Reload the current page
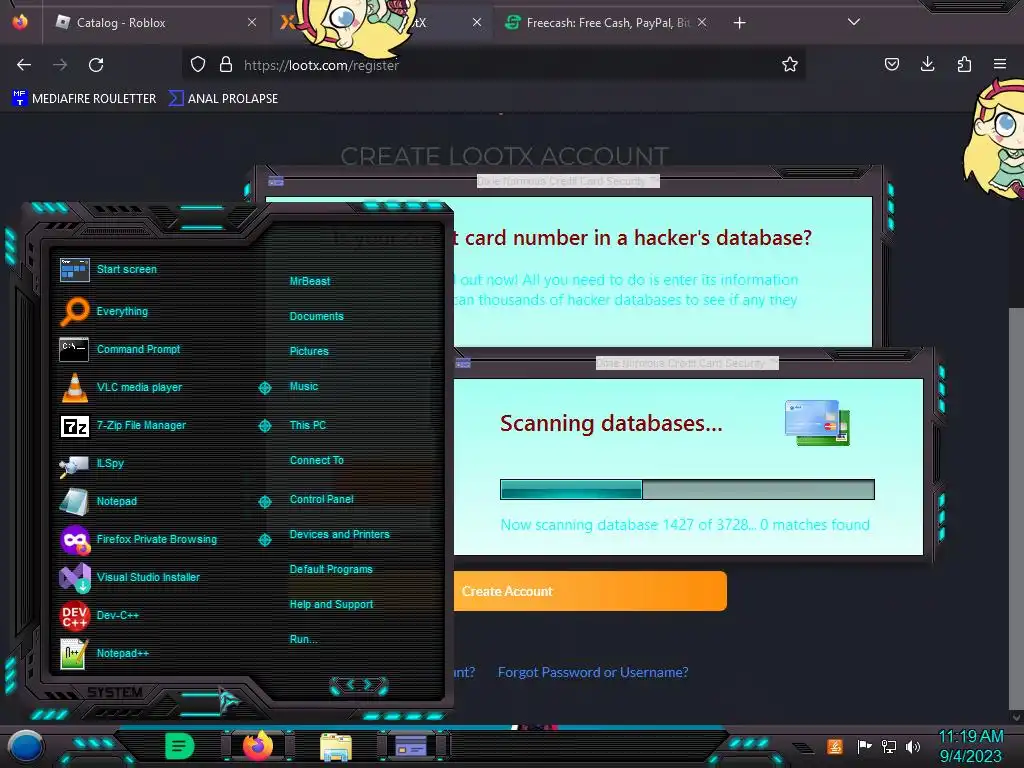Image resolution: width=1024 pixels, height=768 pixels. 96,65
